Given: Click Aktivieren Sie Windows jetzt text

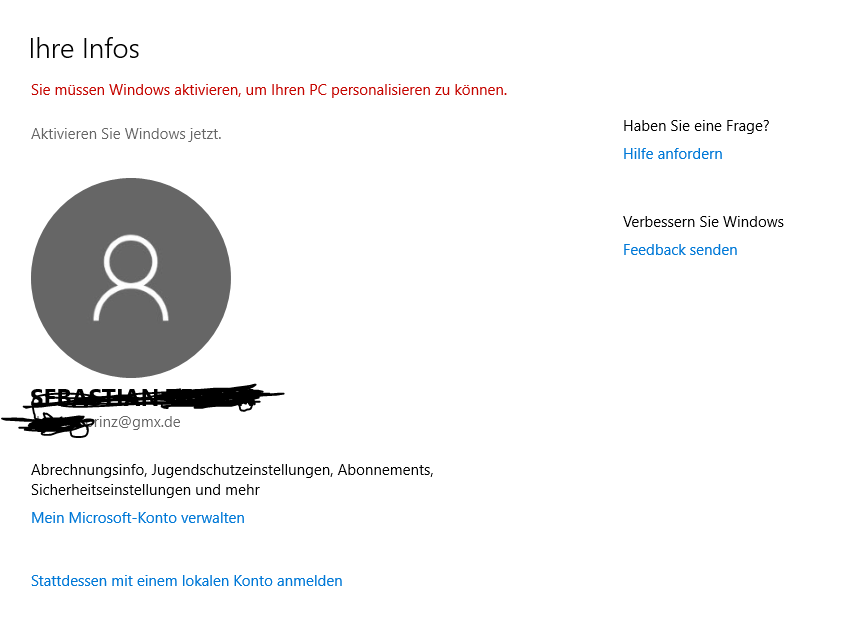Looking at the screenshot, I should pyautogui.click(x=126, y=134).
